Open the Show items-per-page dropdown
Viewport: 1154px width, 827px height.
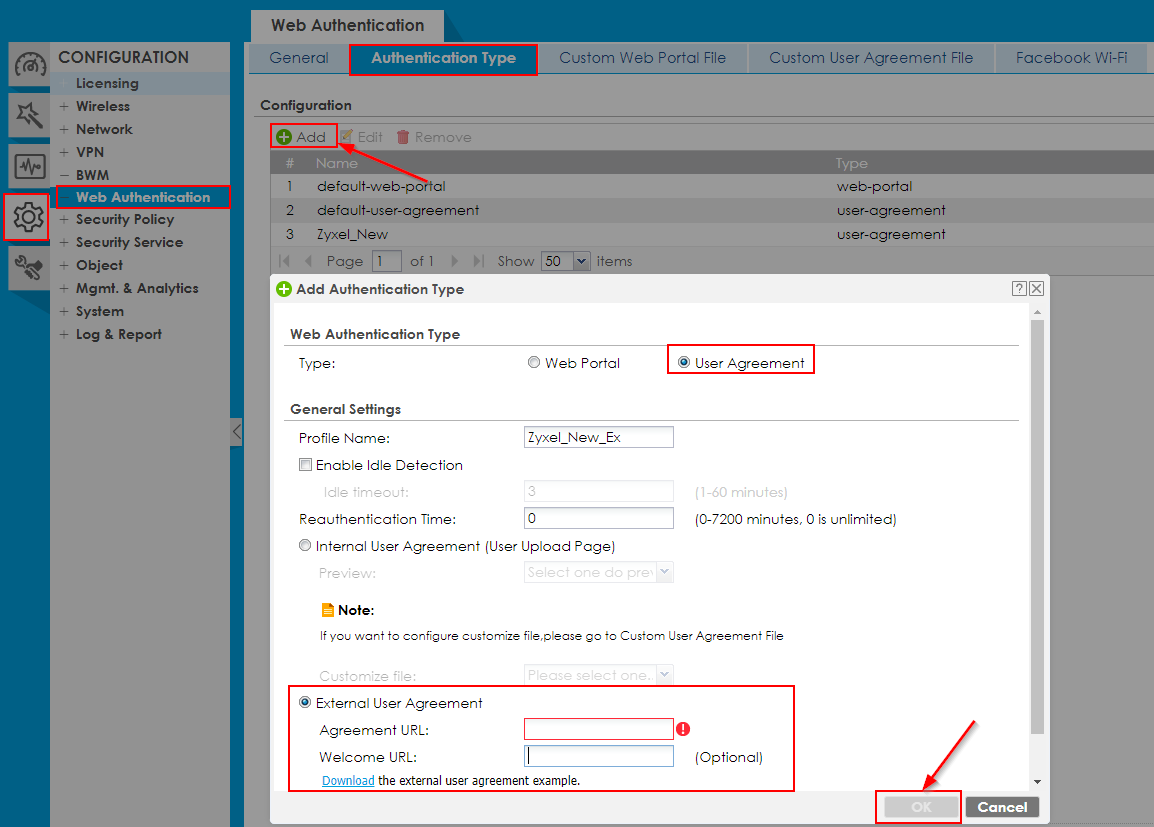(582, 261)
